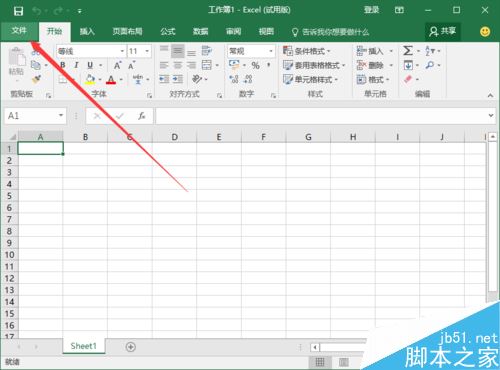Open the Ribbon Display Options icon

pos(399,10)
